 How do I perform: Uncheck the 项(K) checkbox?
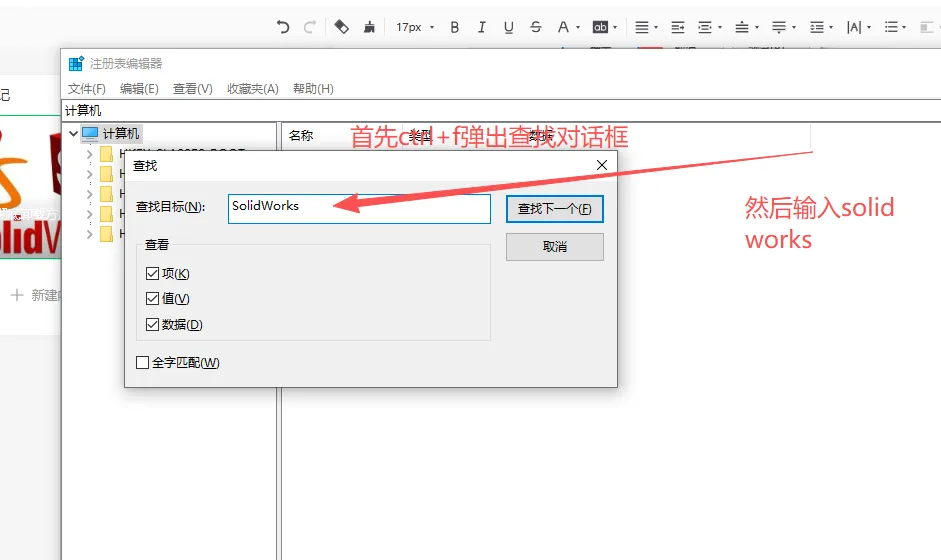click(152, 274)
